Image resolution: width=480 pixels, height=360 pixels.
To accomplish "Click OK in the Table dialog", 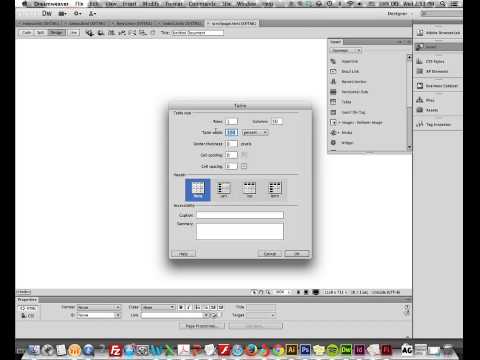I will (x=297, y=254).
